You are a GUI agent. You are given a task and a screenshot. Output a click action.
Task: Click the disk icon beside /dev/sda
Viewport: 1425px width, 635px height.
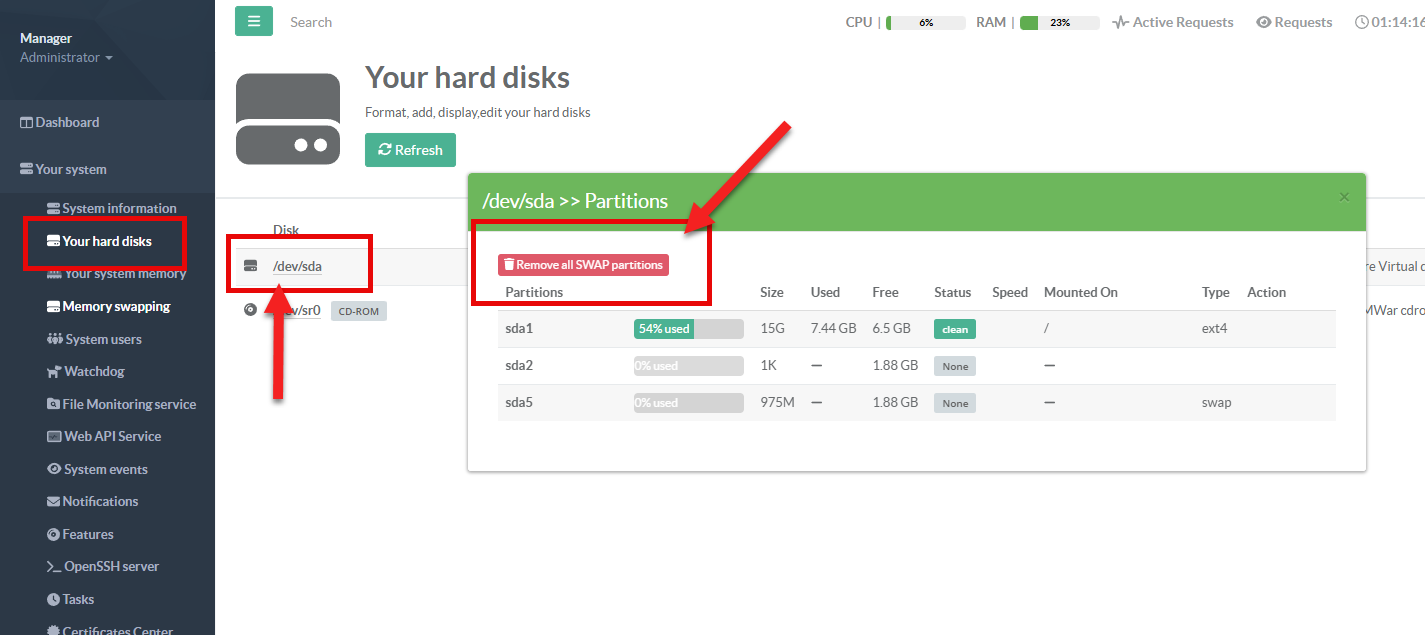251,266
